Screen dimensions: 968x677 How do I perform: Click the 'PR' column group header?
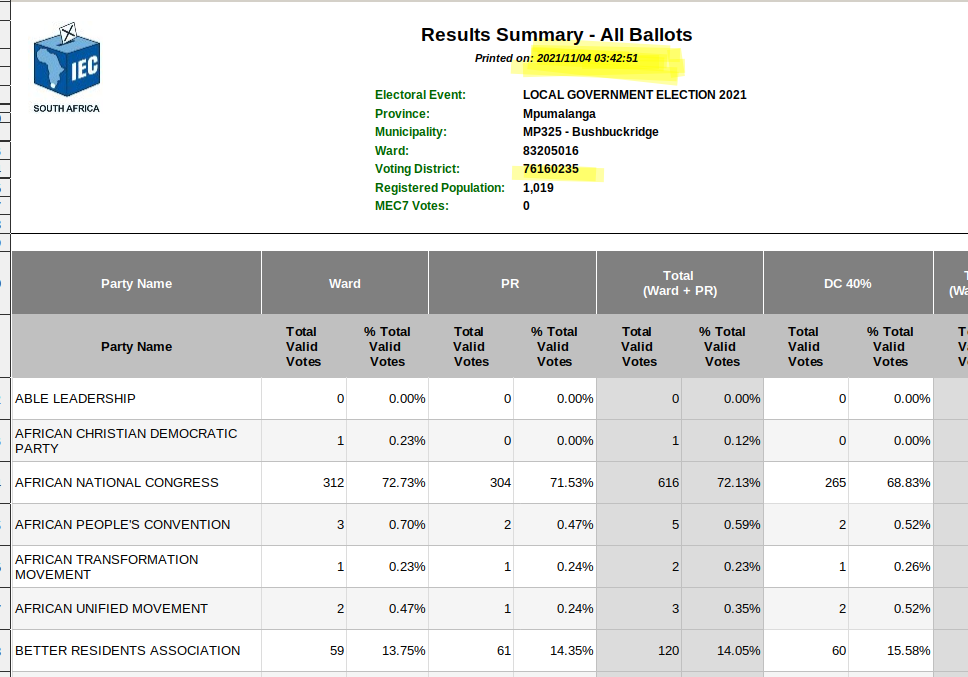pos(510,283)
